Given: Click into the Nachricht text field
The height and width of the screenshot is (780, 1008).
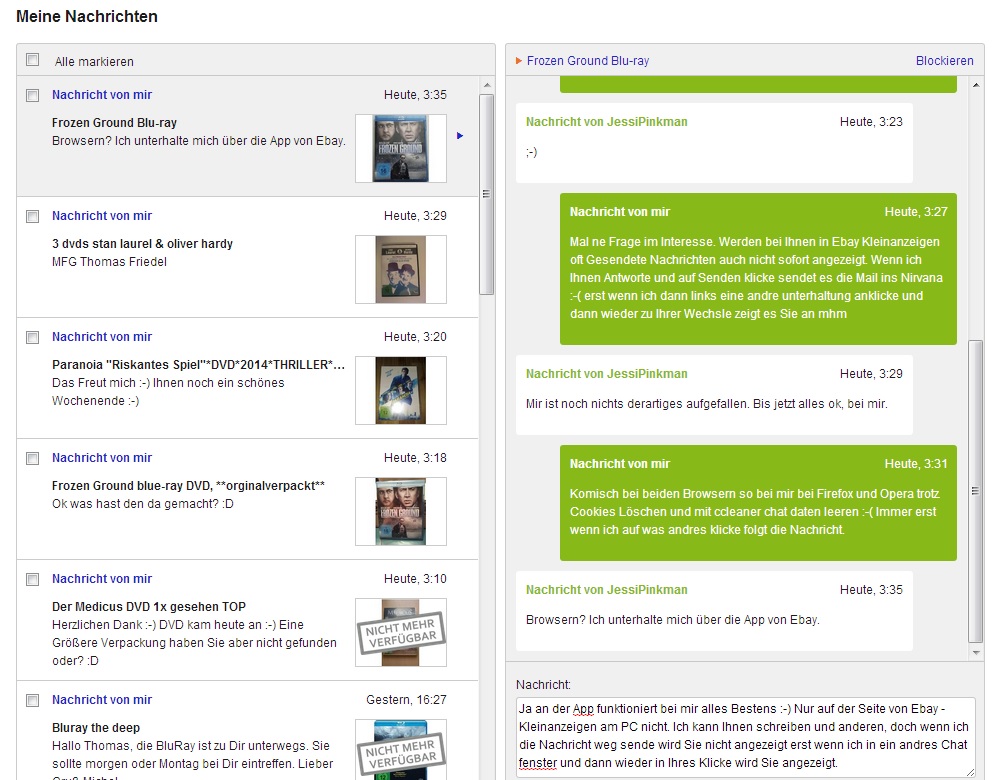Looking at the screenshot, I should (x=745, y=738).
